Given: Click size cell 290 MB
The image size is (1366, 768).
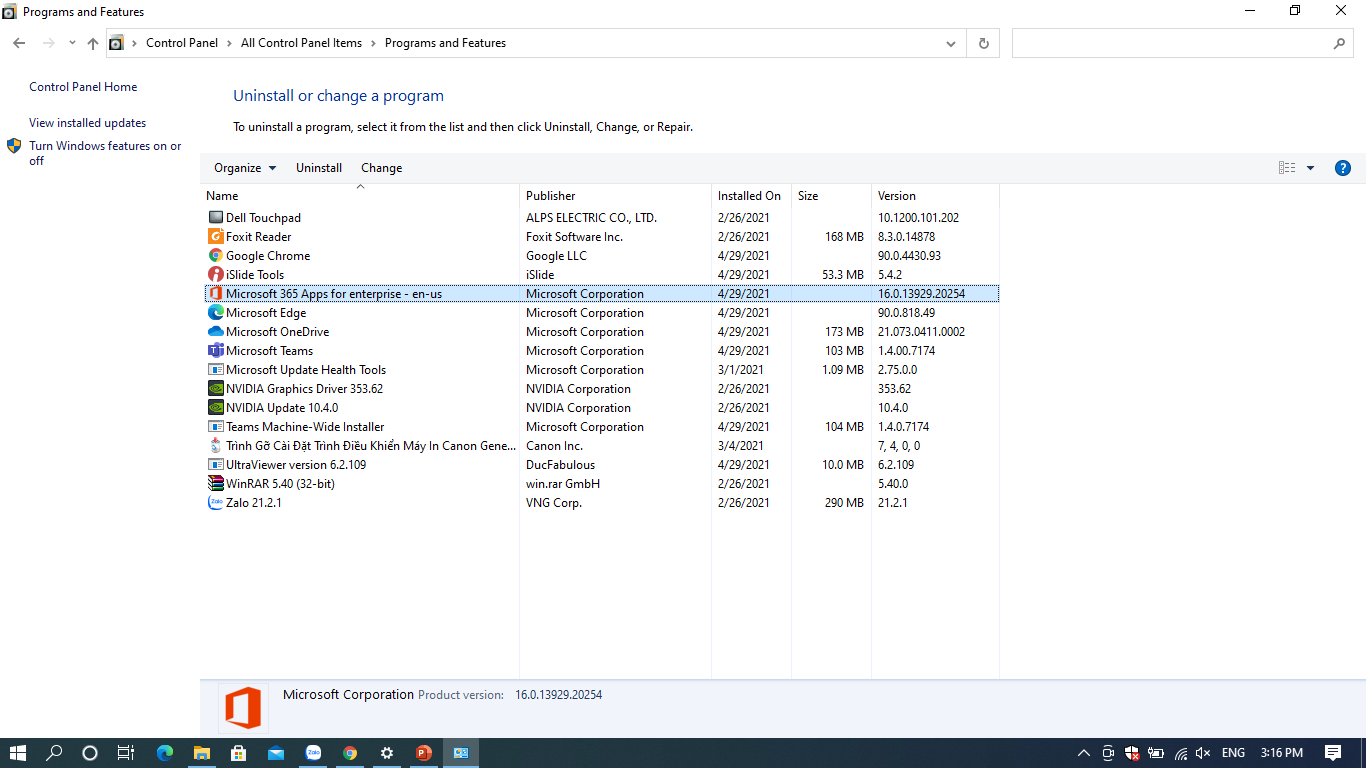Looking at the screenshot, I should click(844, 503).
